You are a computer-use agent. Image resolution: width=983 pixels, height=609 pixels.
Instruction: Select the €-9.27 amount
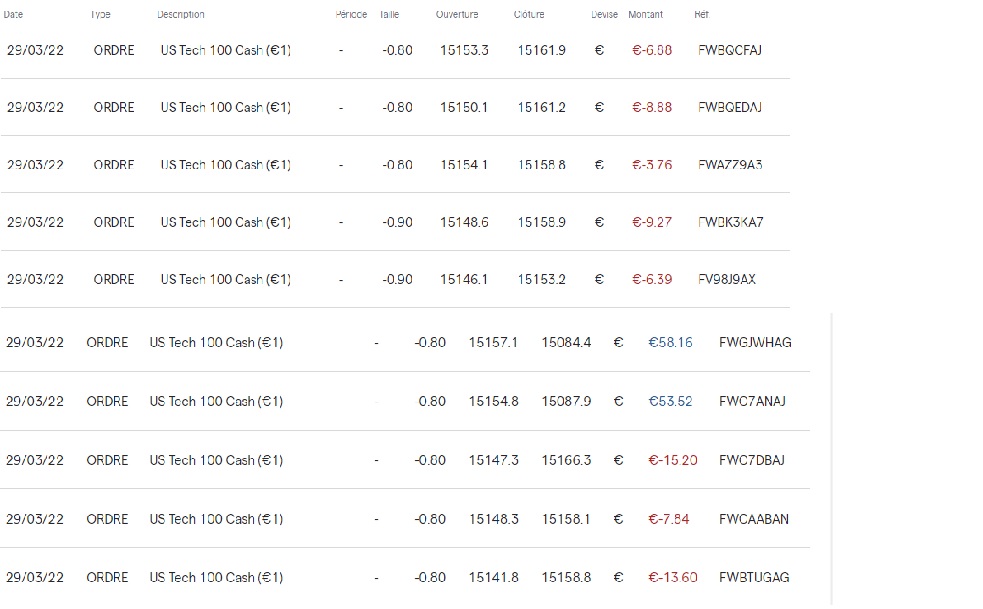652,222
